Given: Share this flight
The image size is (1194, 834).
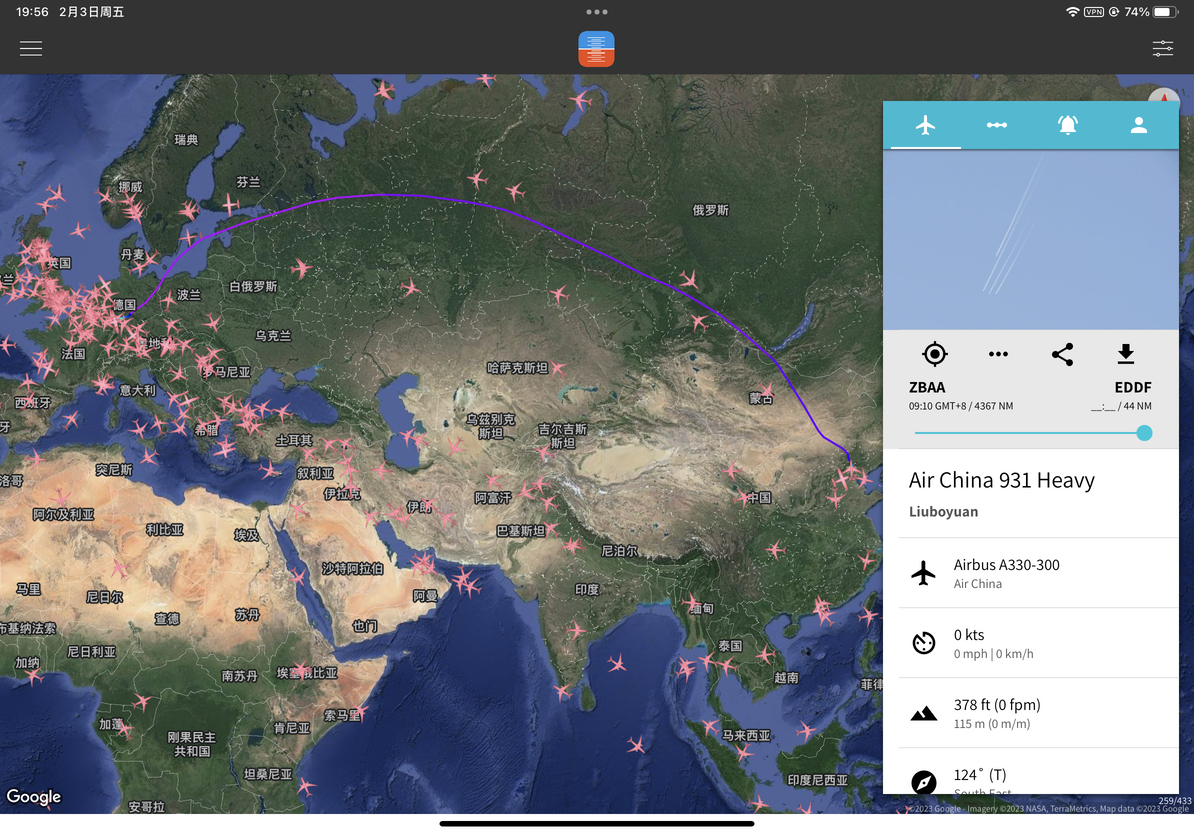Looking at the screenshot, I should [1062, 354].
